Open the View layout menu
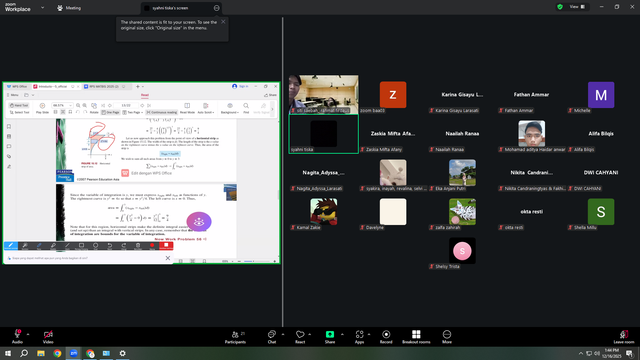This screenshot has height=360, width=640. point(577,7)
